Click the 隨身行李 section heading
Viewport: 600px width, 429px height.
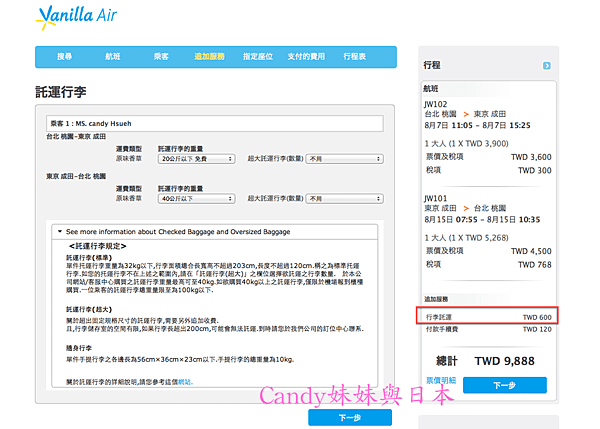pos(79,348)
